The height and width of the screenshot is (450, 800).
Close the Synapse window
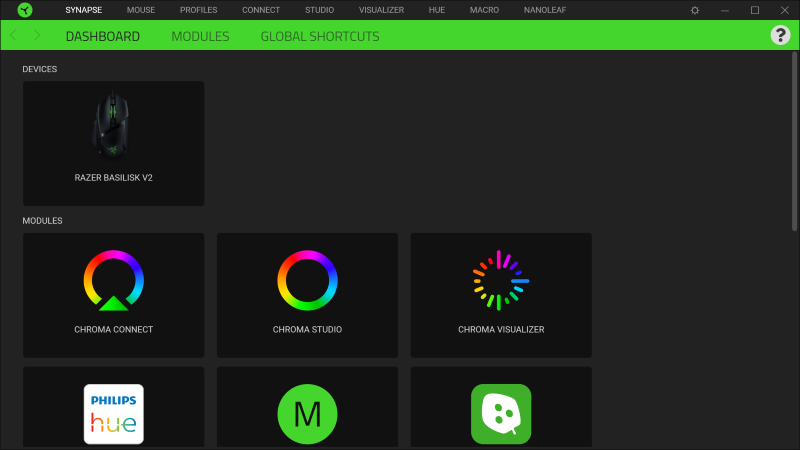[785, 10]
